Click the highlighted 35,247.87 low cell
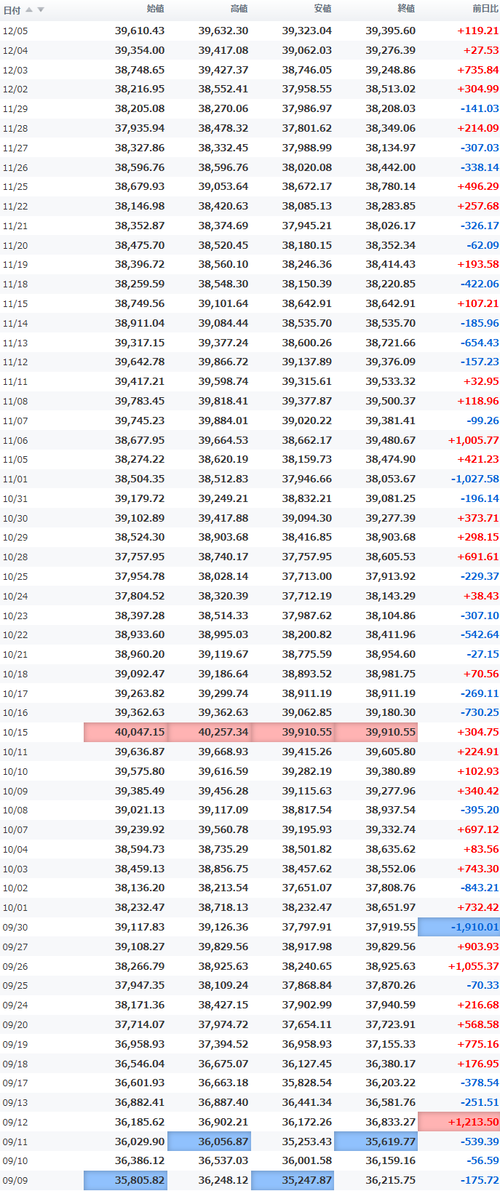Screen dimensions: 500x1191 click(293, 1180)
